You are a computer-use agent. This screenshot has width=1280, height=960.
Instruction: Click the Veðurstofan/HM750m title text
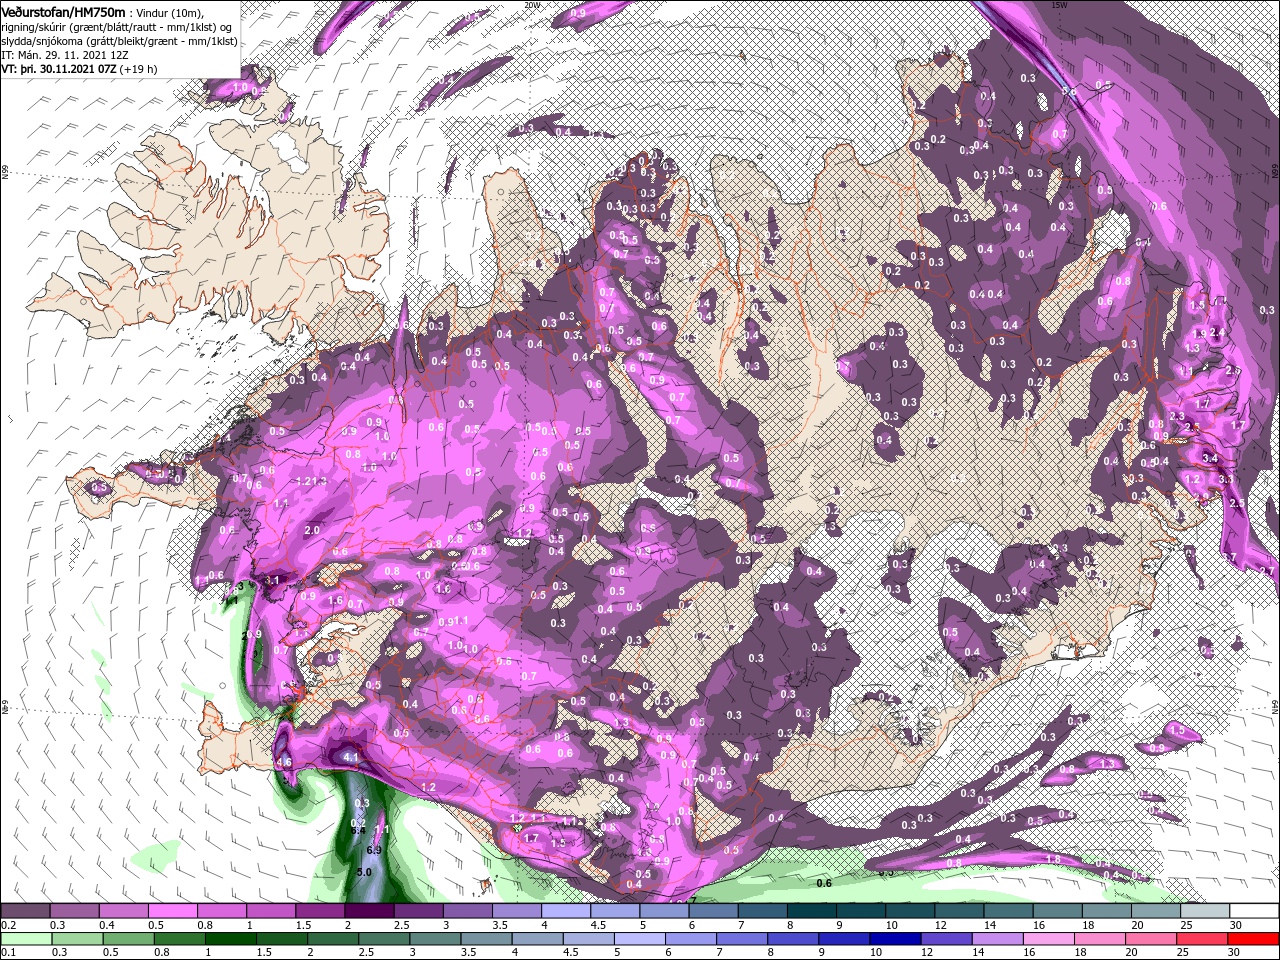coord(63,11)
